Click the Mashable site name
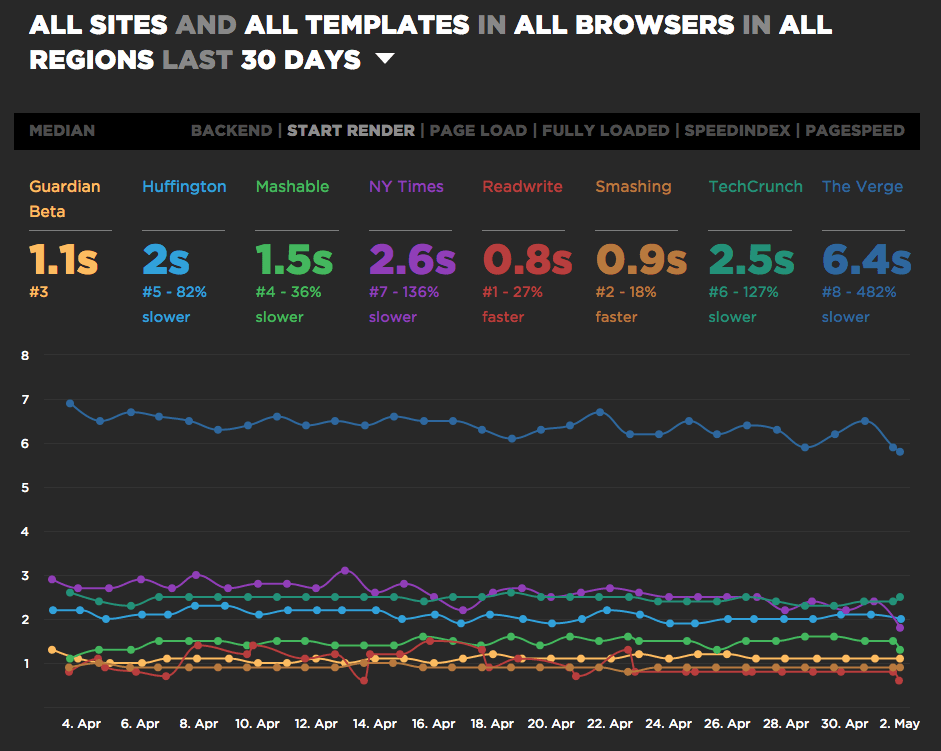Viewport: 941px width, 751px height. point(292,187)
